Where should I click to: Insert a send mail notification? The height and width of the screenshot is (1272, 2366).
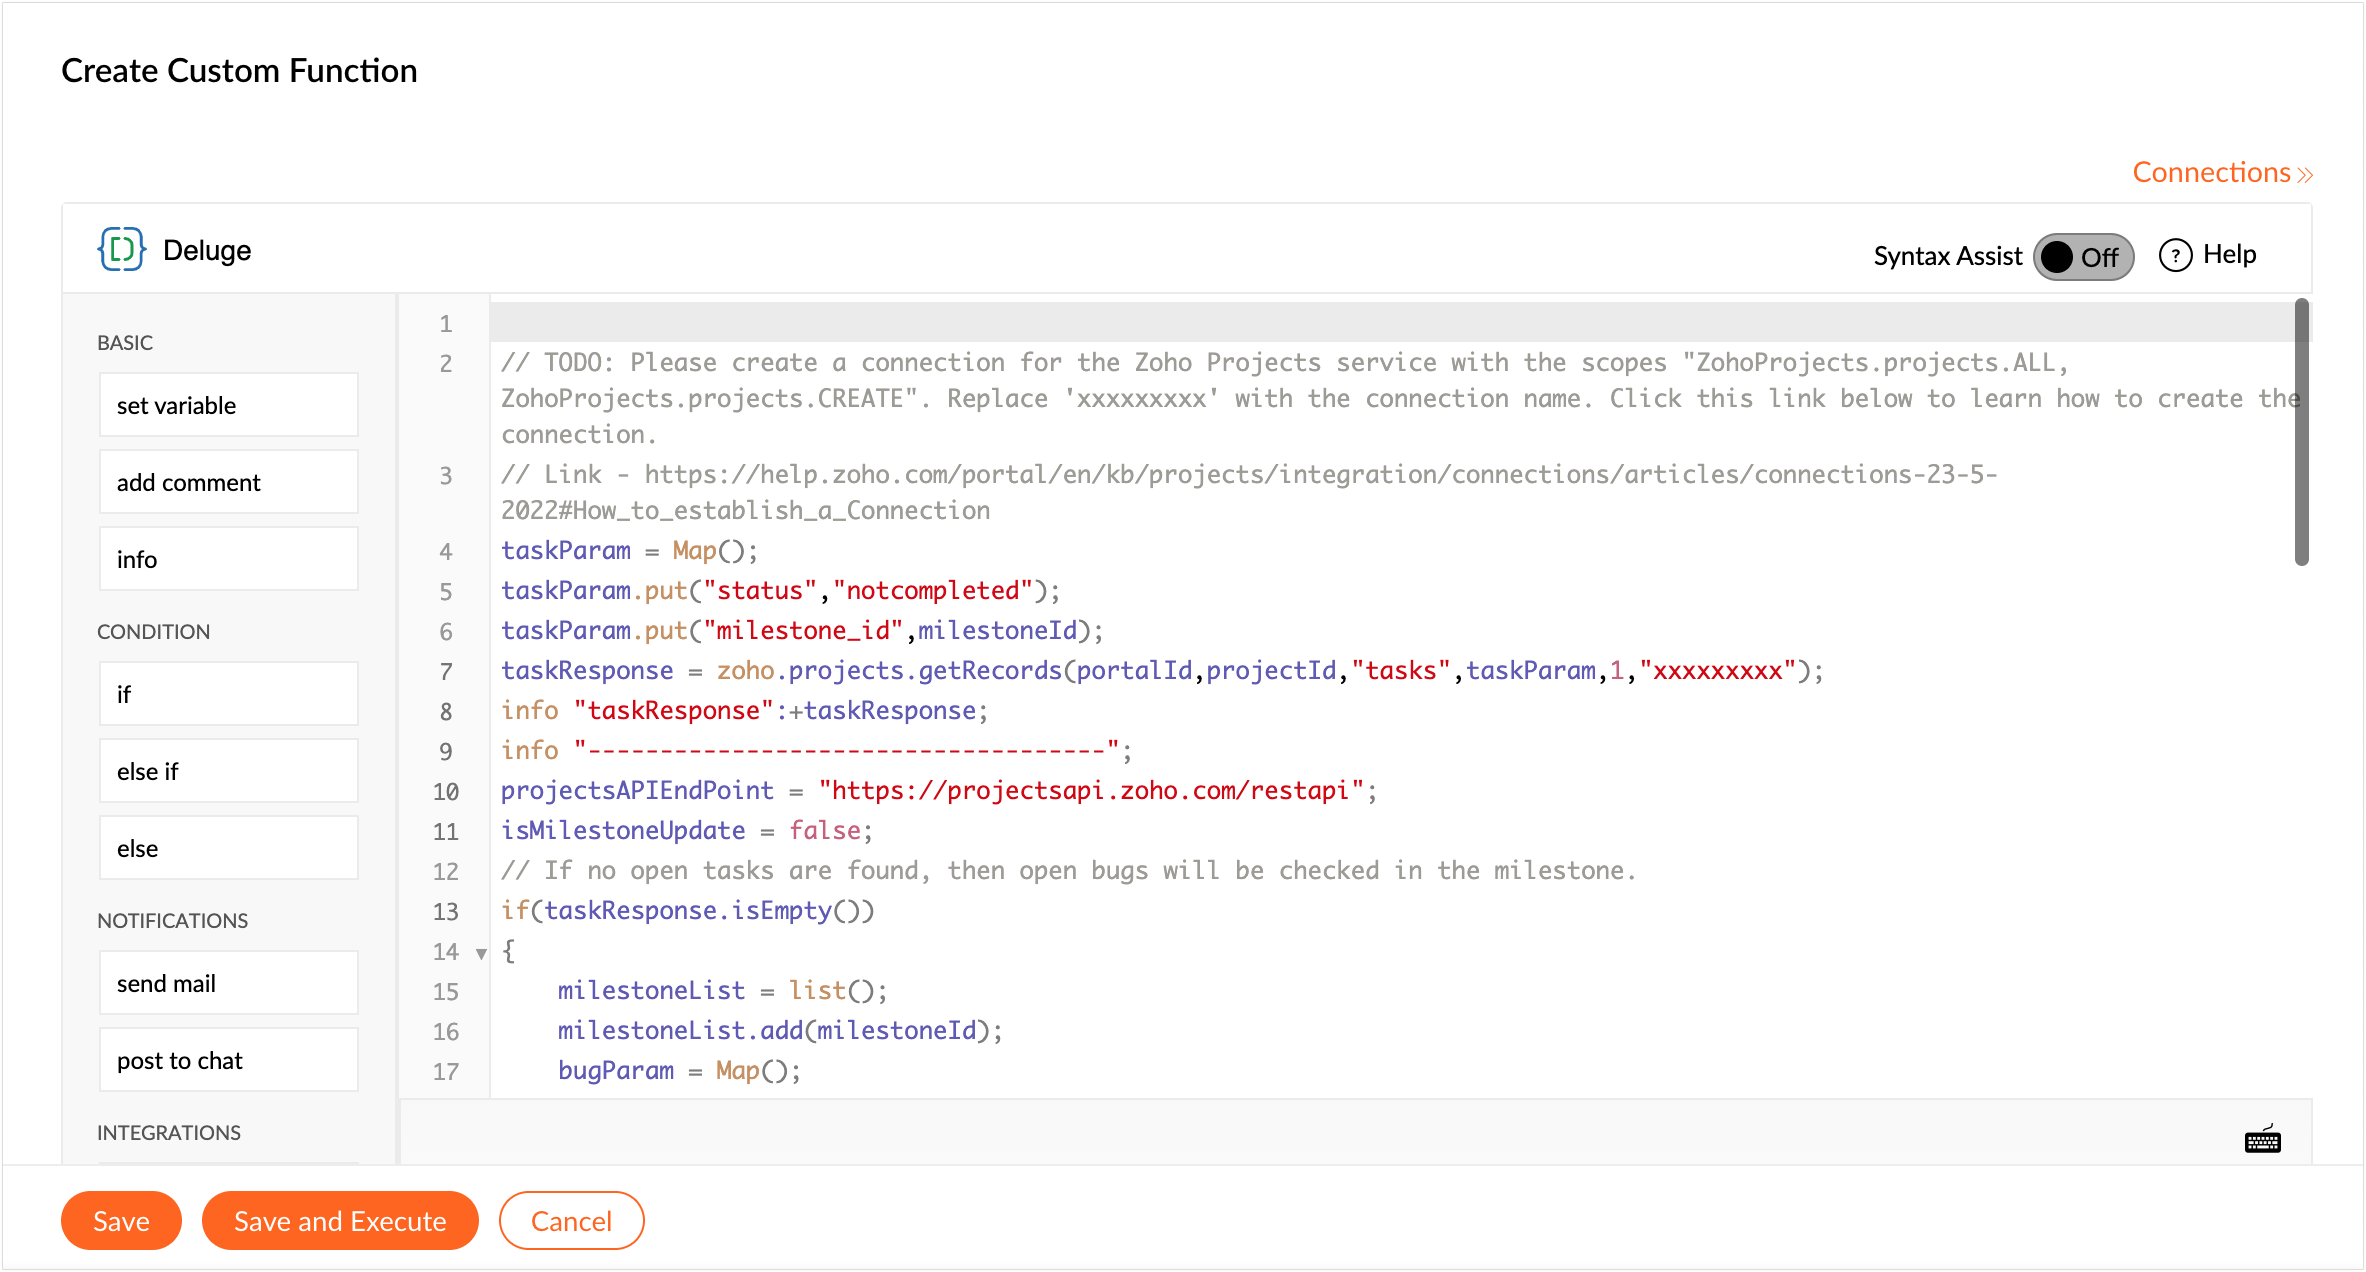[228, 983]
